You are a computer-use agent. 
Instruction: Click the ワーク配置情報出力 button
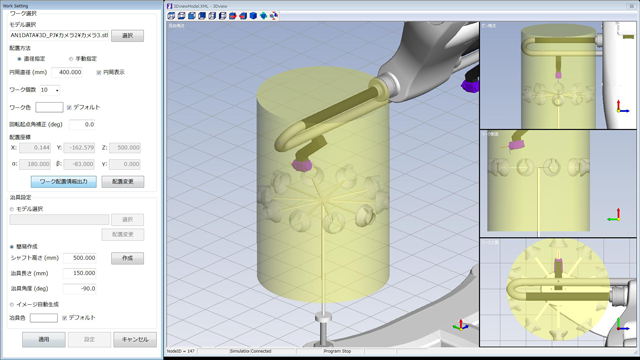(64, 182)
